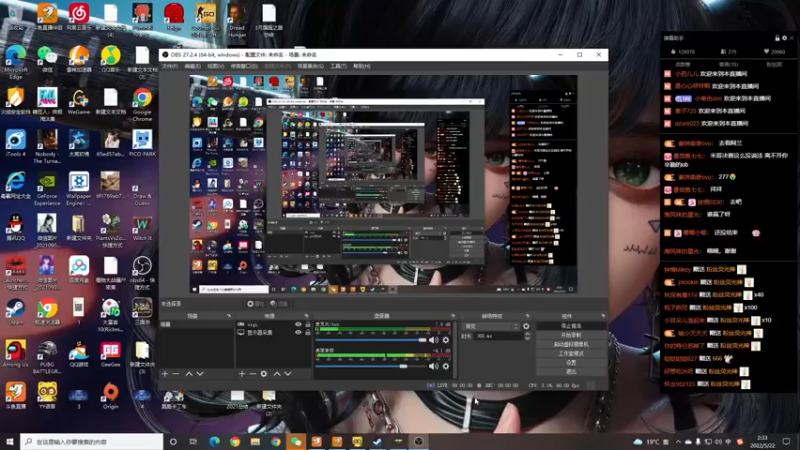Screen dimensions: 800x450
Task: Adjust the microphone volume slider
Action: click(371, 340)
